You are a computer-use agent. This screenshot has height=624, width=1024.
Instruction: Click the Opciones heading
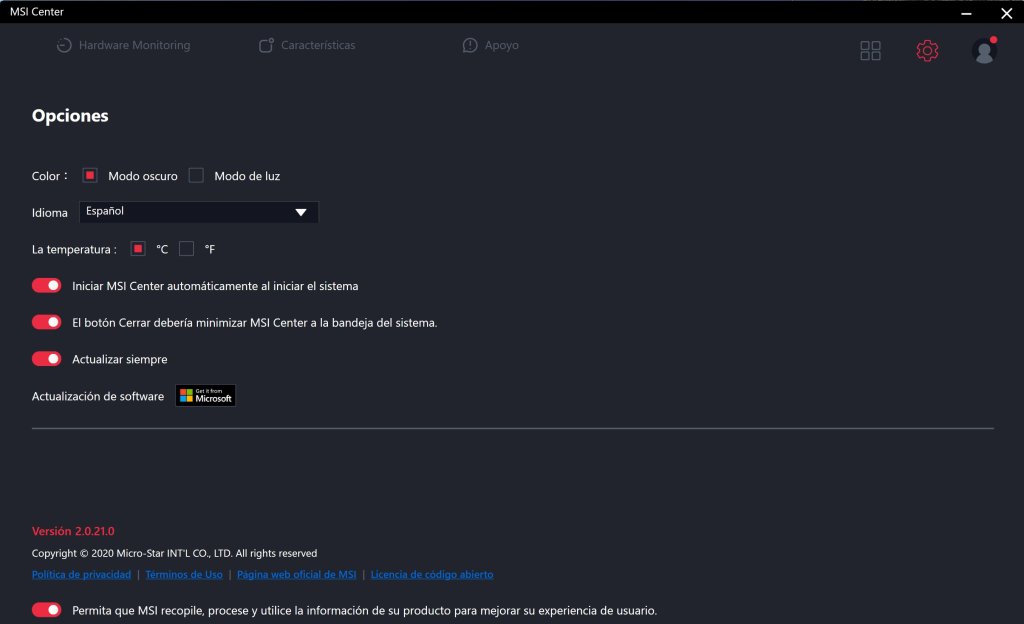70,116
